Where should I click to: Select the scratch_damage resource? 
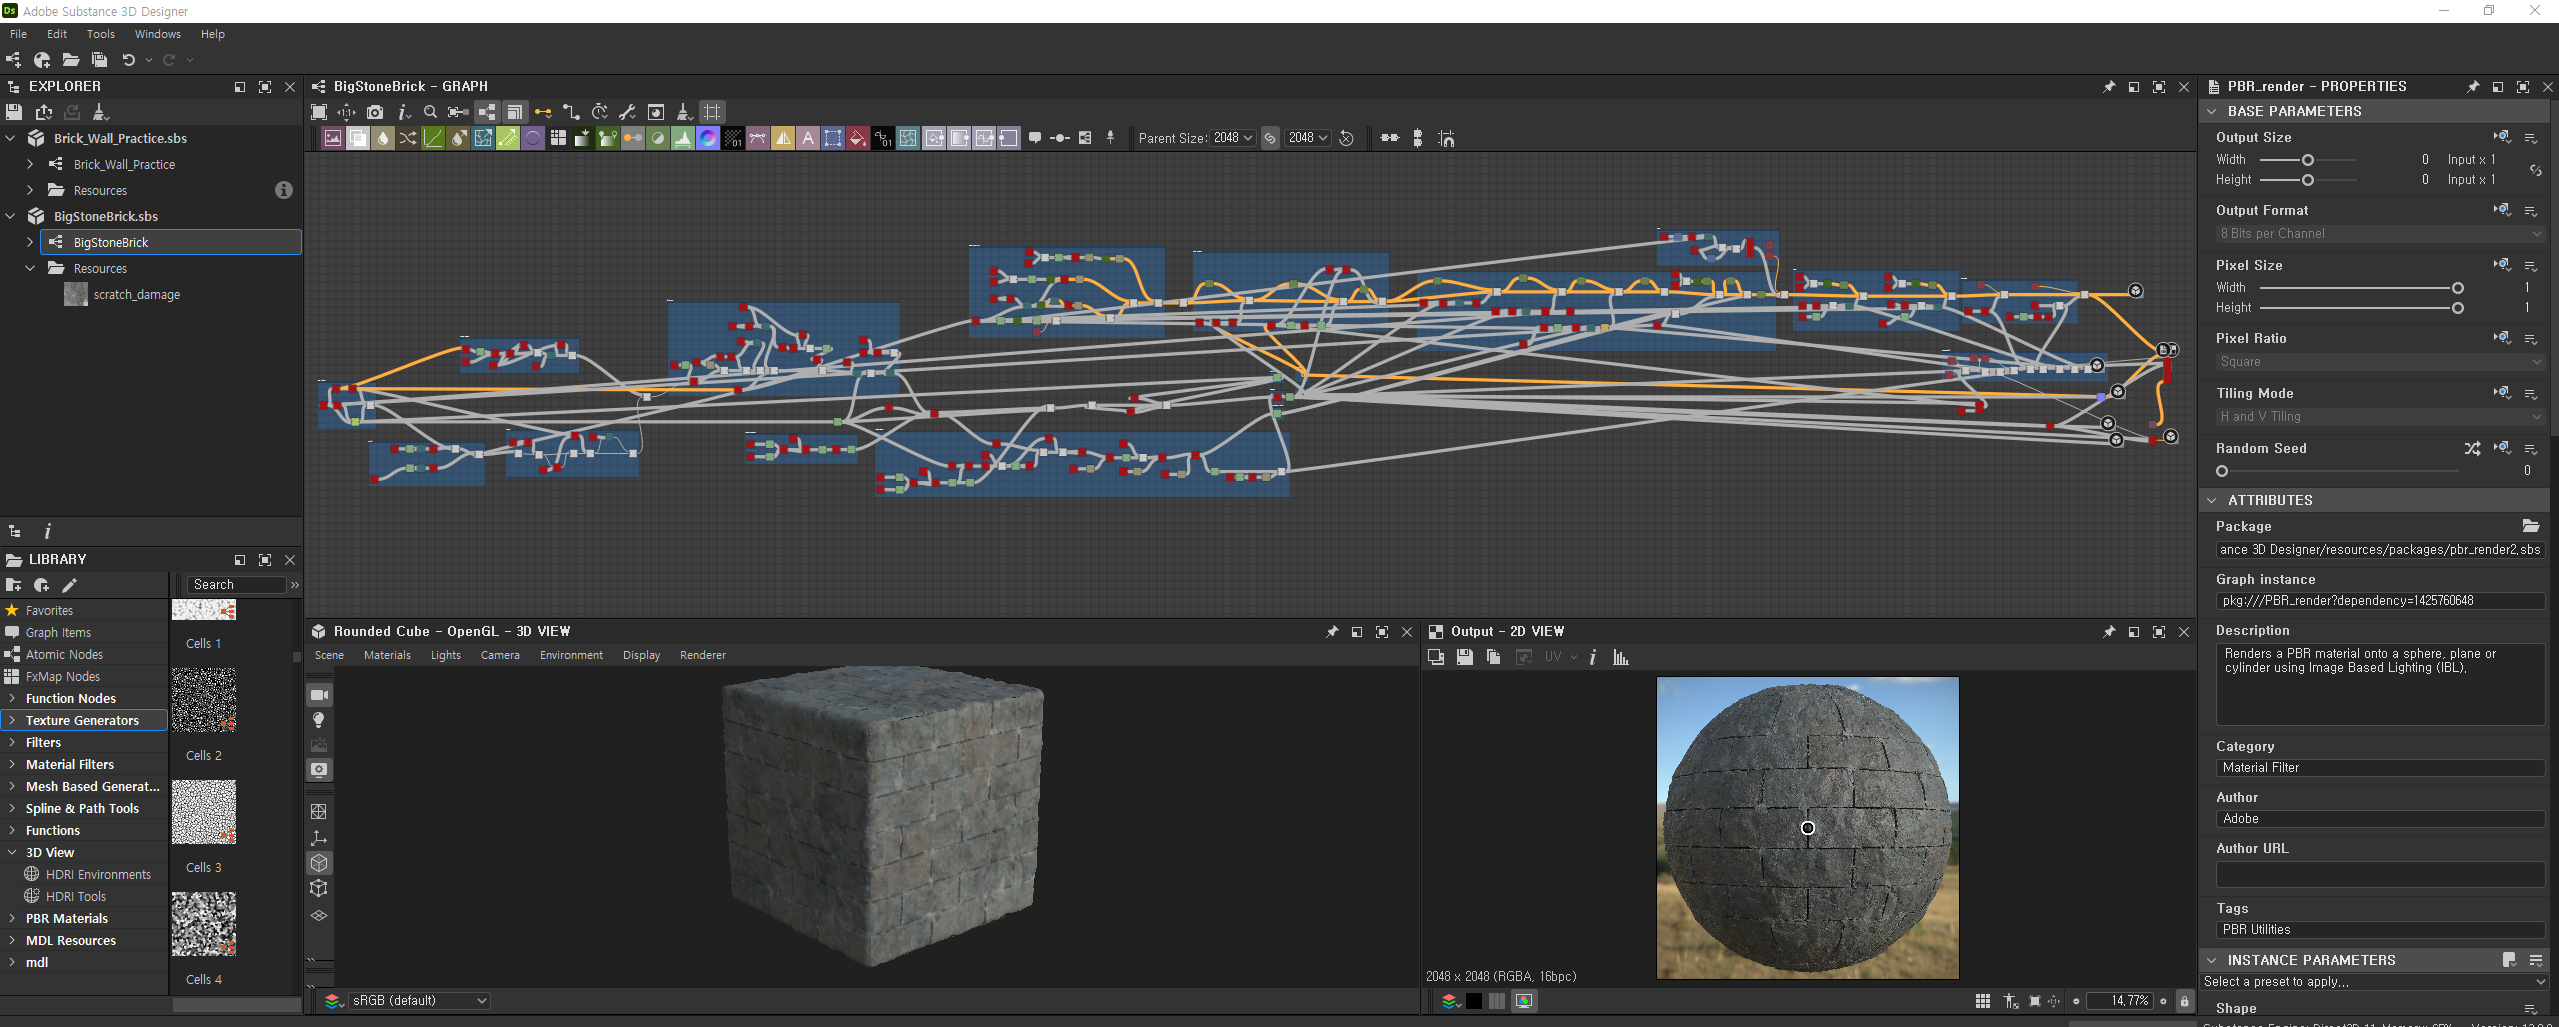click(x=136, y=295)
